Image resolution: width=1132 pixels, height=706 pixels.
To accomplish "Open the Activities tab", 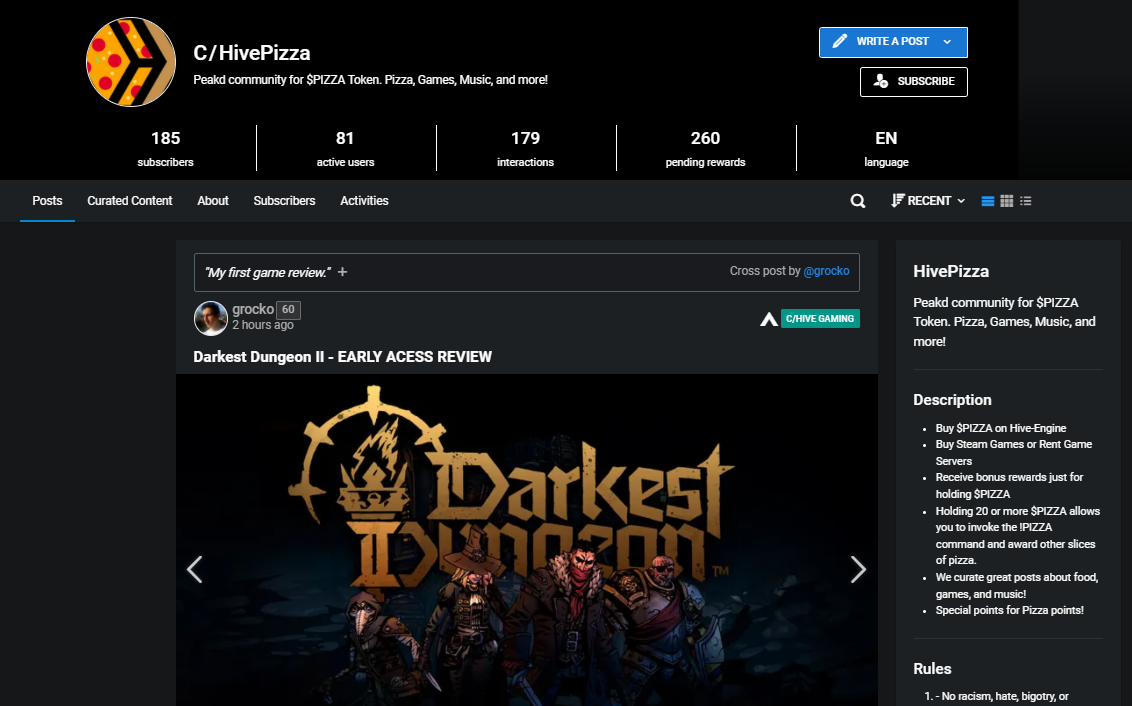I will click(x=365, y=201).
